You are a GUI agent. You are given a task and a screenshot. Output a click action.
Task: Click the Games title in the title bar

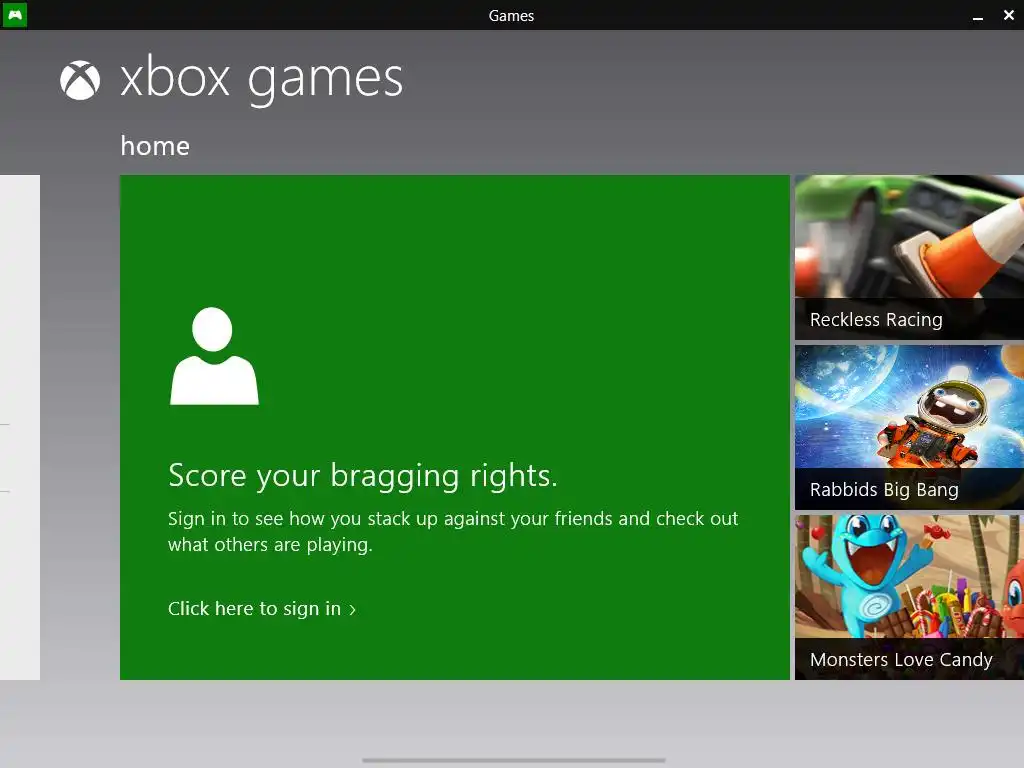click(511, 16)
